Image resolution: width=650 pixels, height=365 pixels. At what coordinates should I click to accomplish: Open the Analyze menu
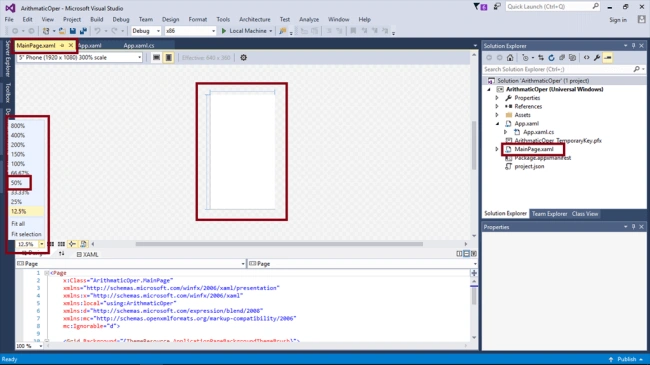click(x=309, y=19)
